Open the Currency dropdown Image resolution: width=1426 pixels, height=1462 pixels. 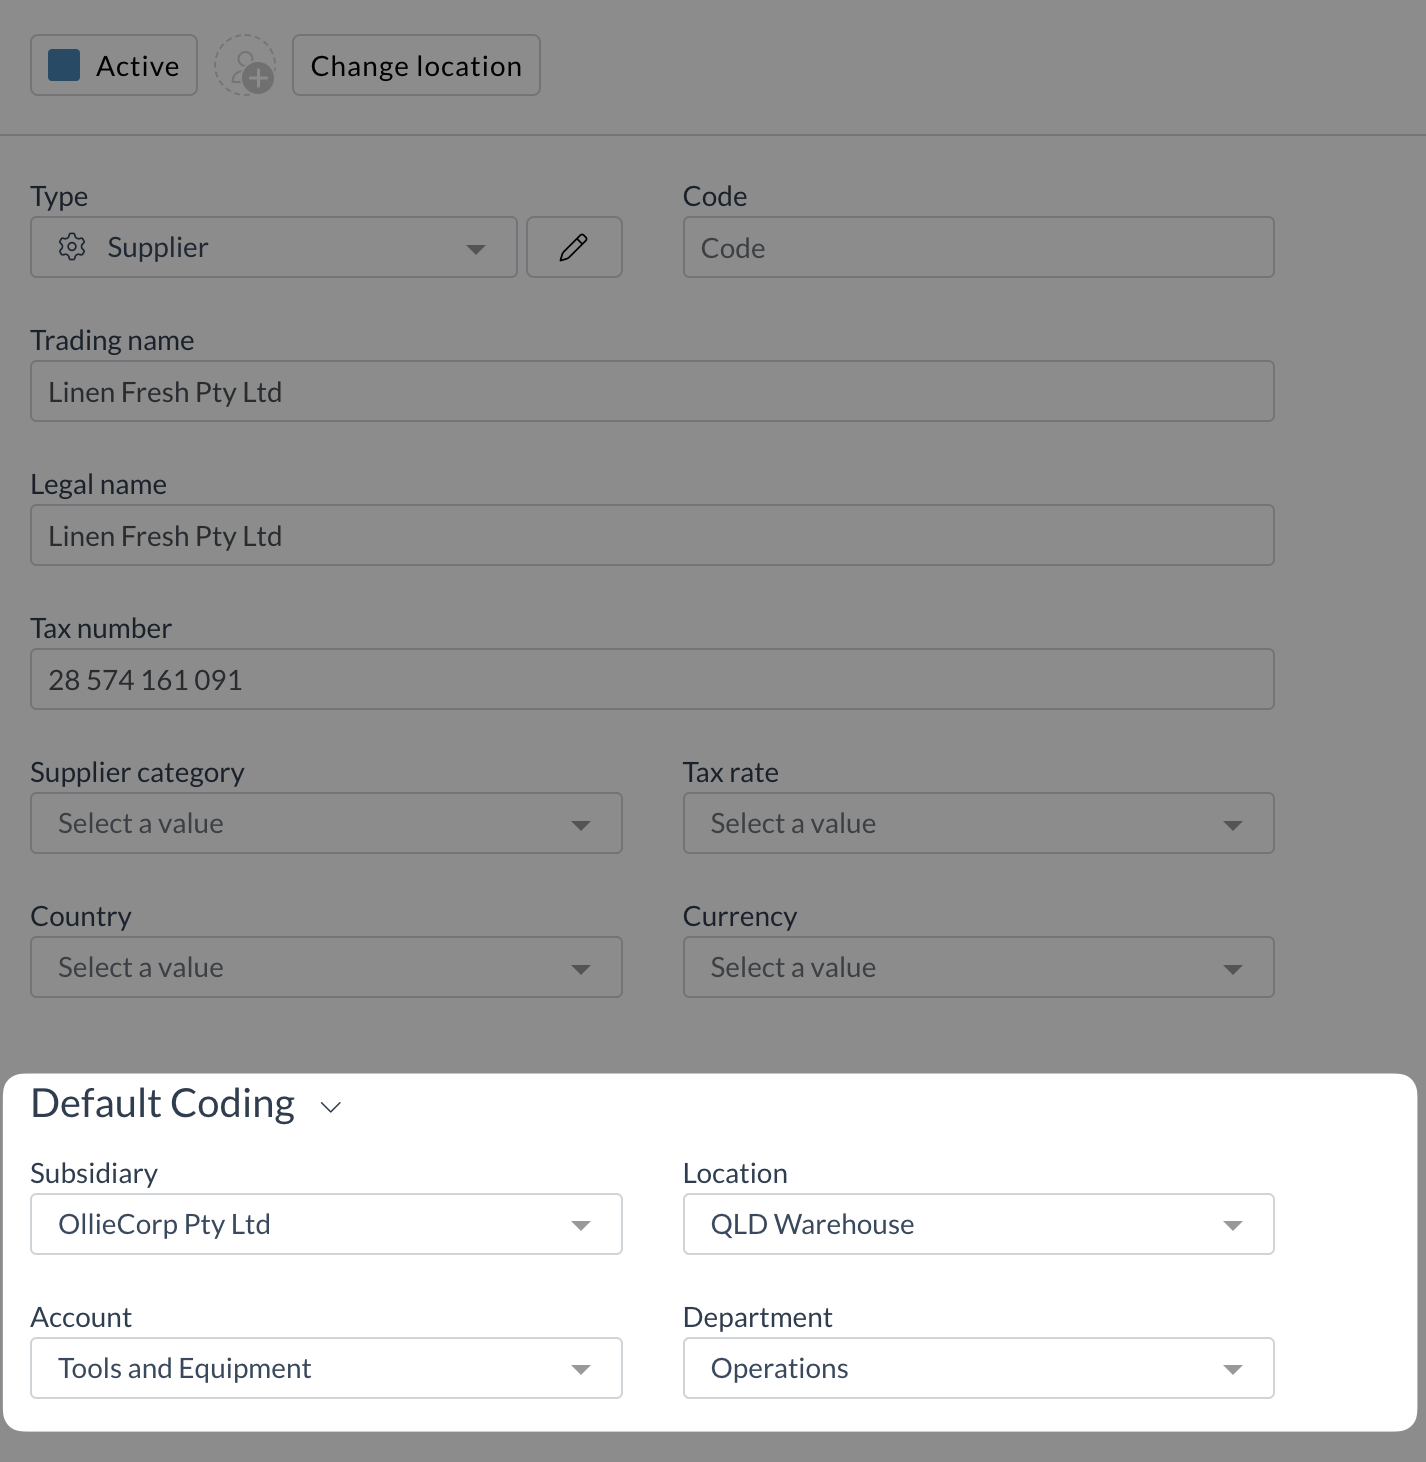tap(978, 967)
